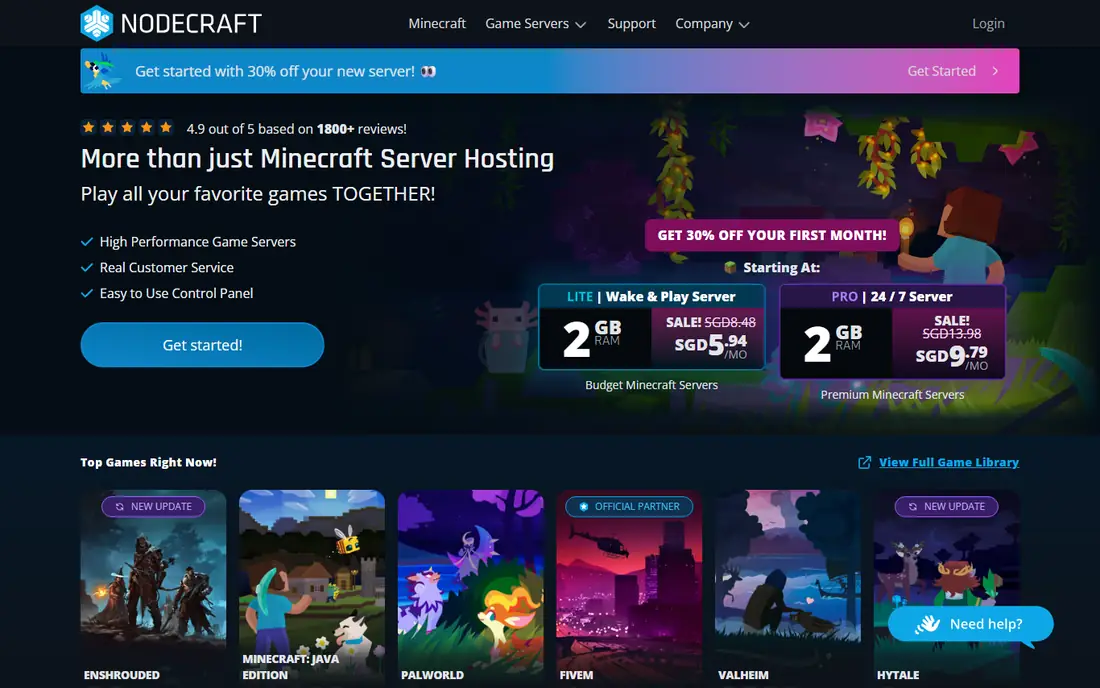
Task: Click the NODECRAFT wordmark text
Action: 191,23
